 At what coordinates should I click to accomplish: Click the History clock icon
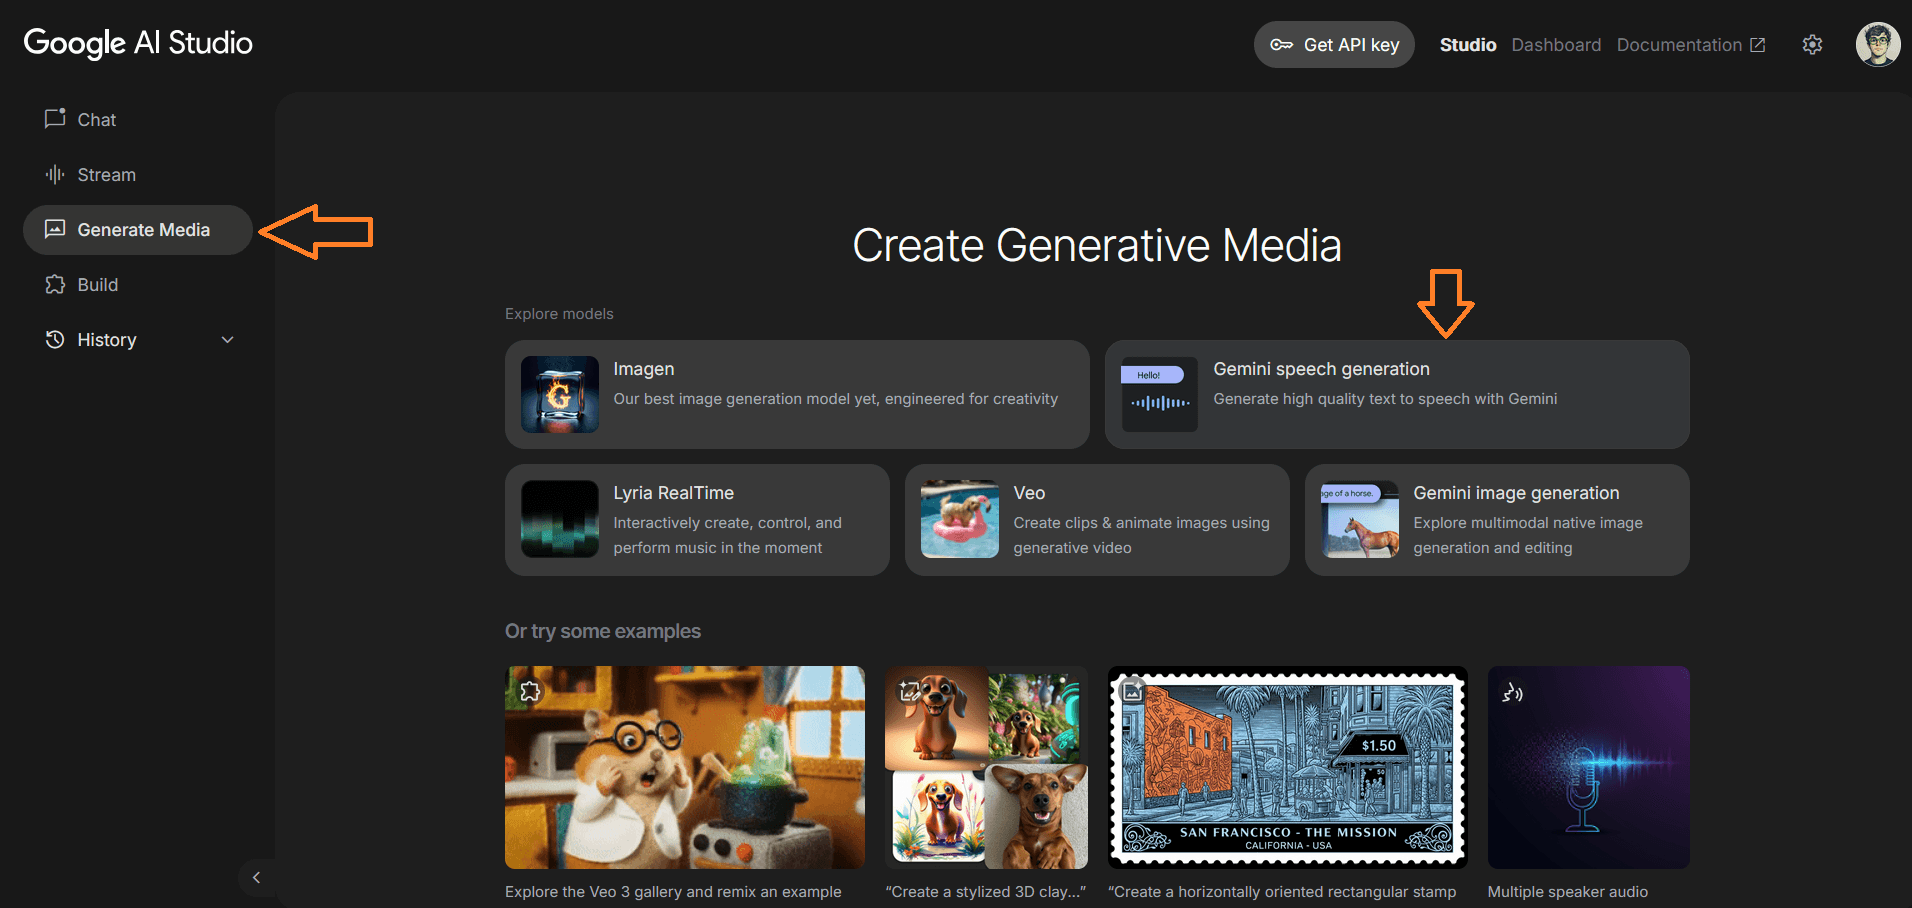pos(55,339)
